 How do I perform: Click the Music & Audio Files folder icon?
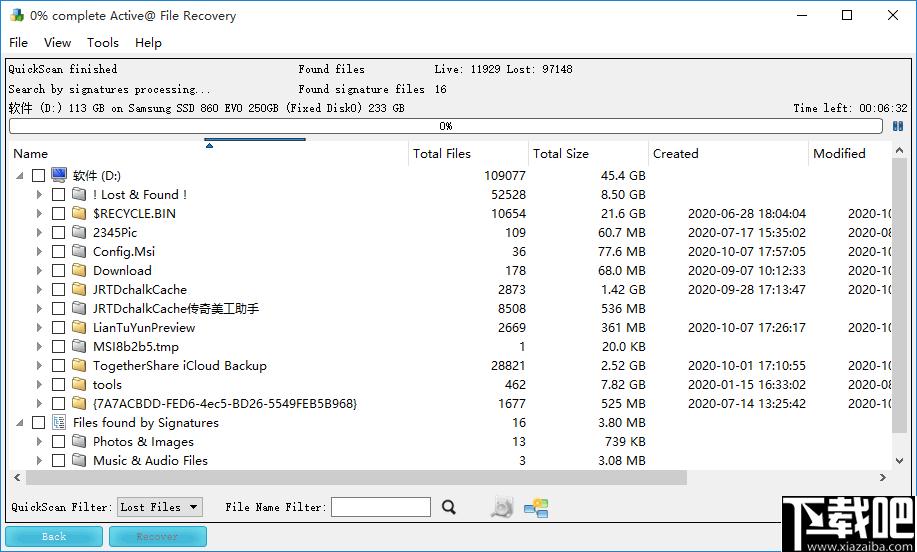(x=79, y=460)
